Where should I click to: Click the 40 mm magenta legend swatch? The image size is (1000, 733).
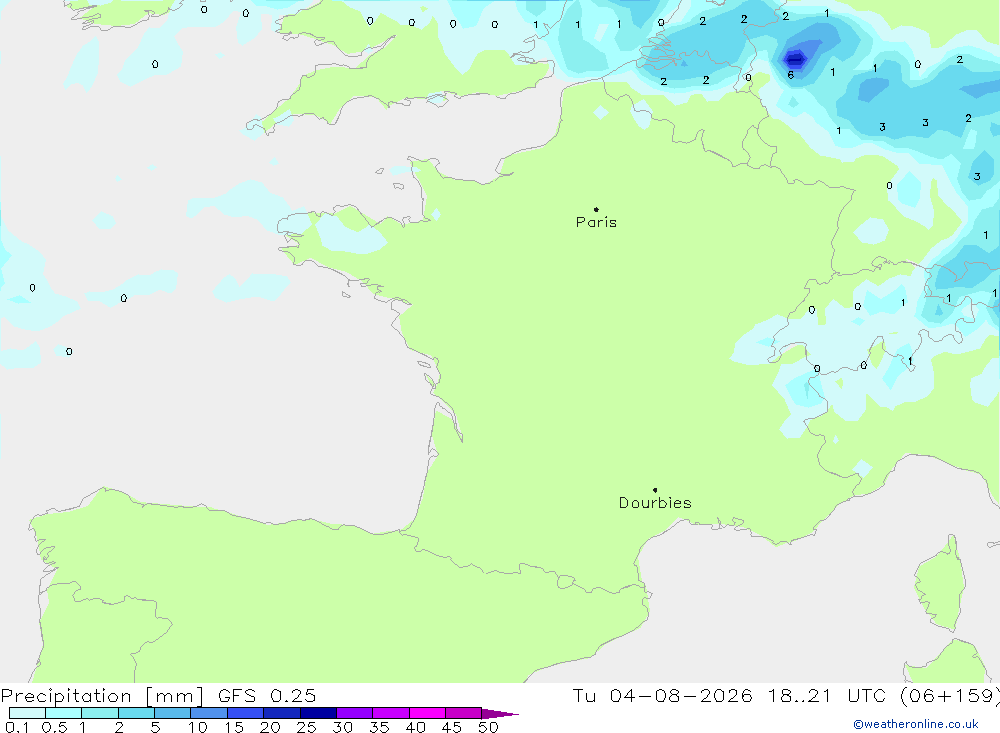tap(427, 713)
